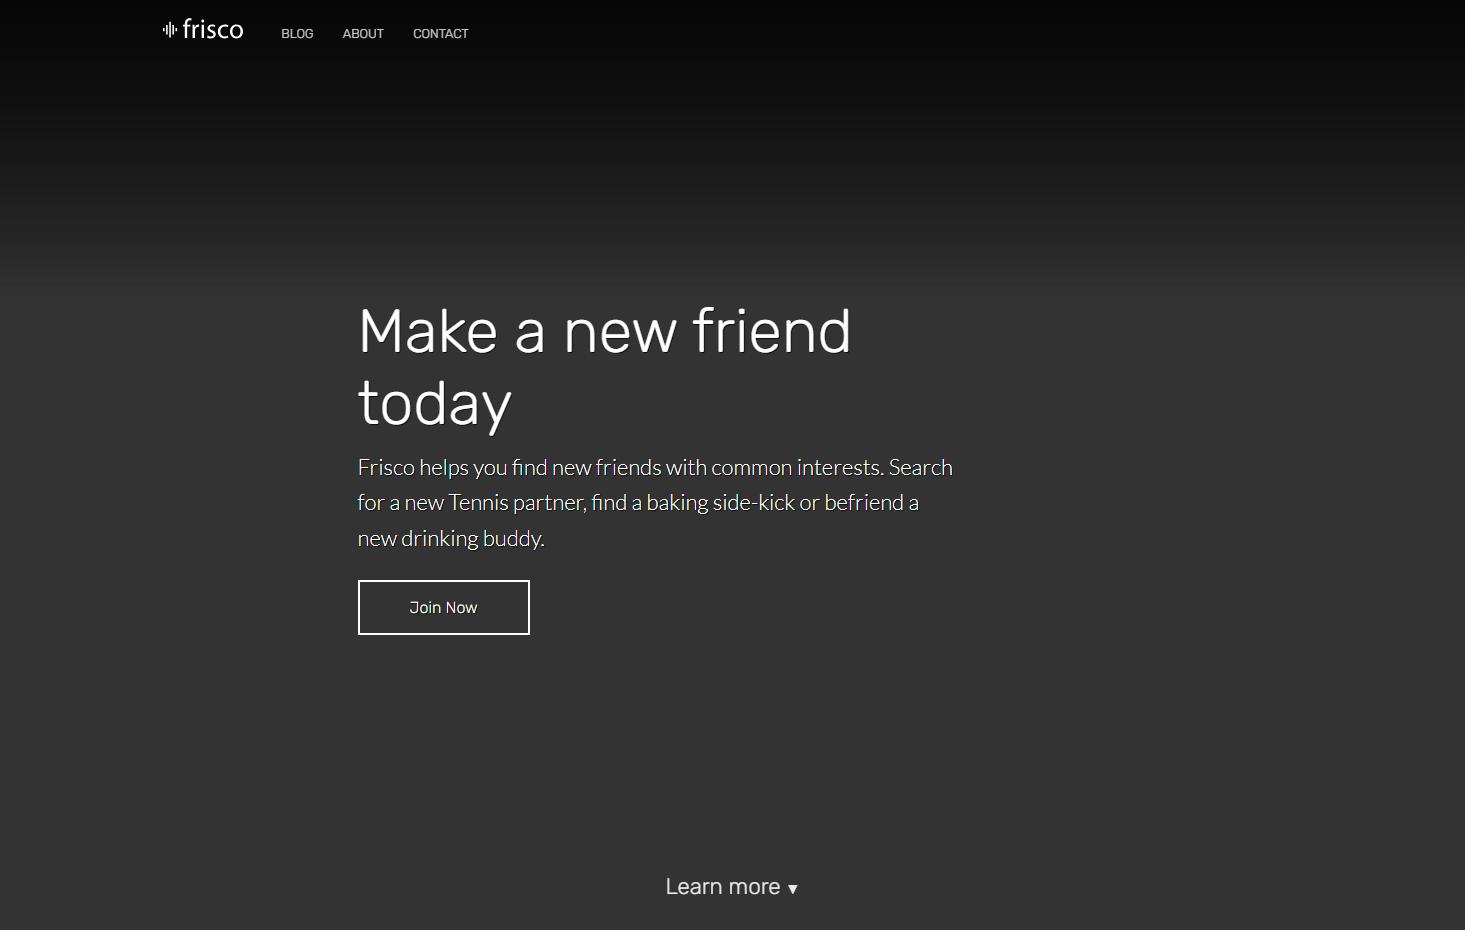
Task: Click ABOUT in the top navigation
Action: click(362, 33)
